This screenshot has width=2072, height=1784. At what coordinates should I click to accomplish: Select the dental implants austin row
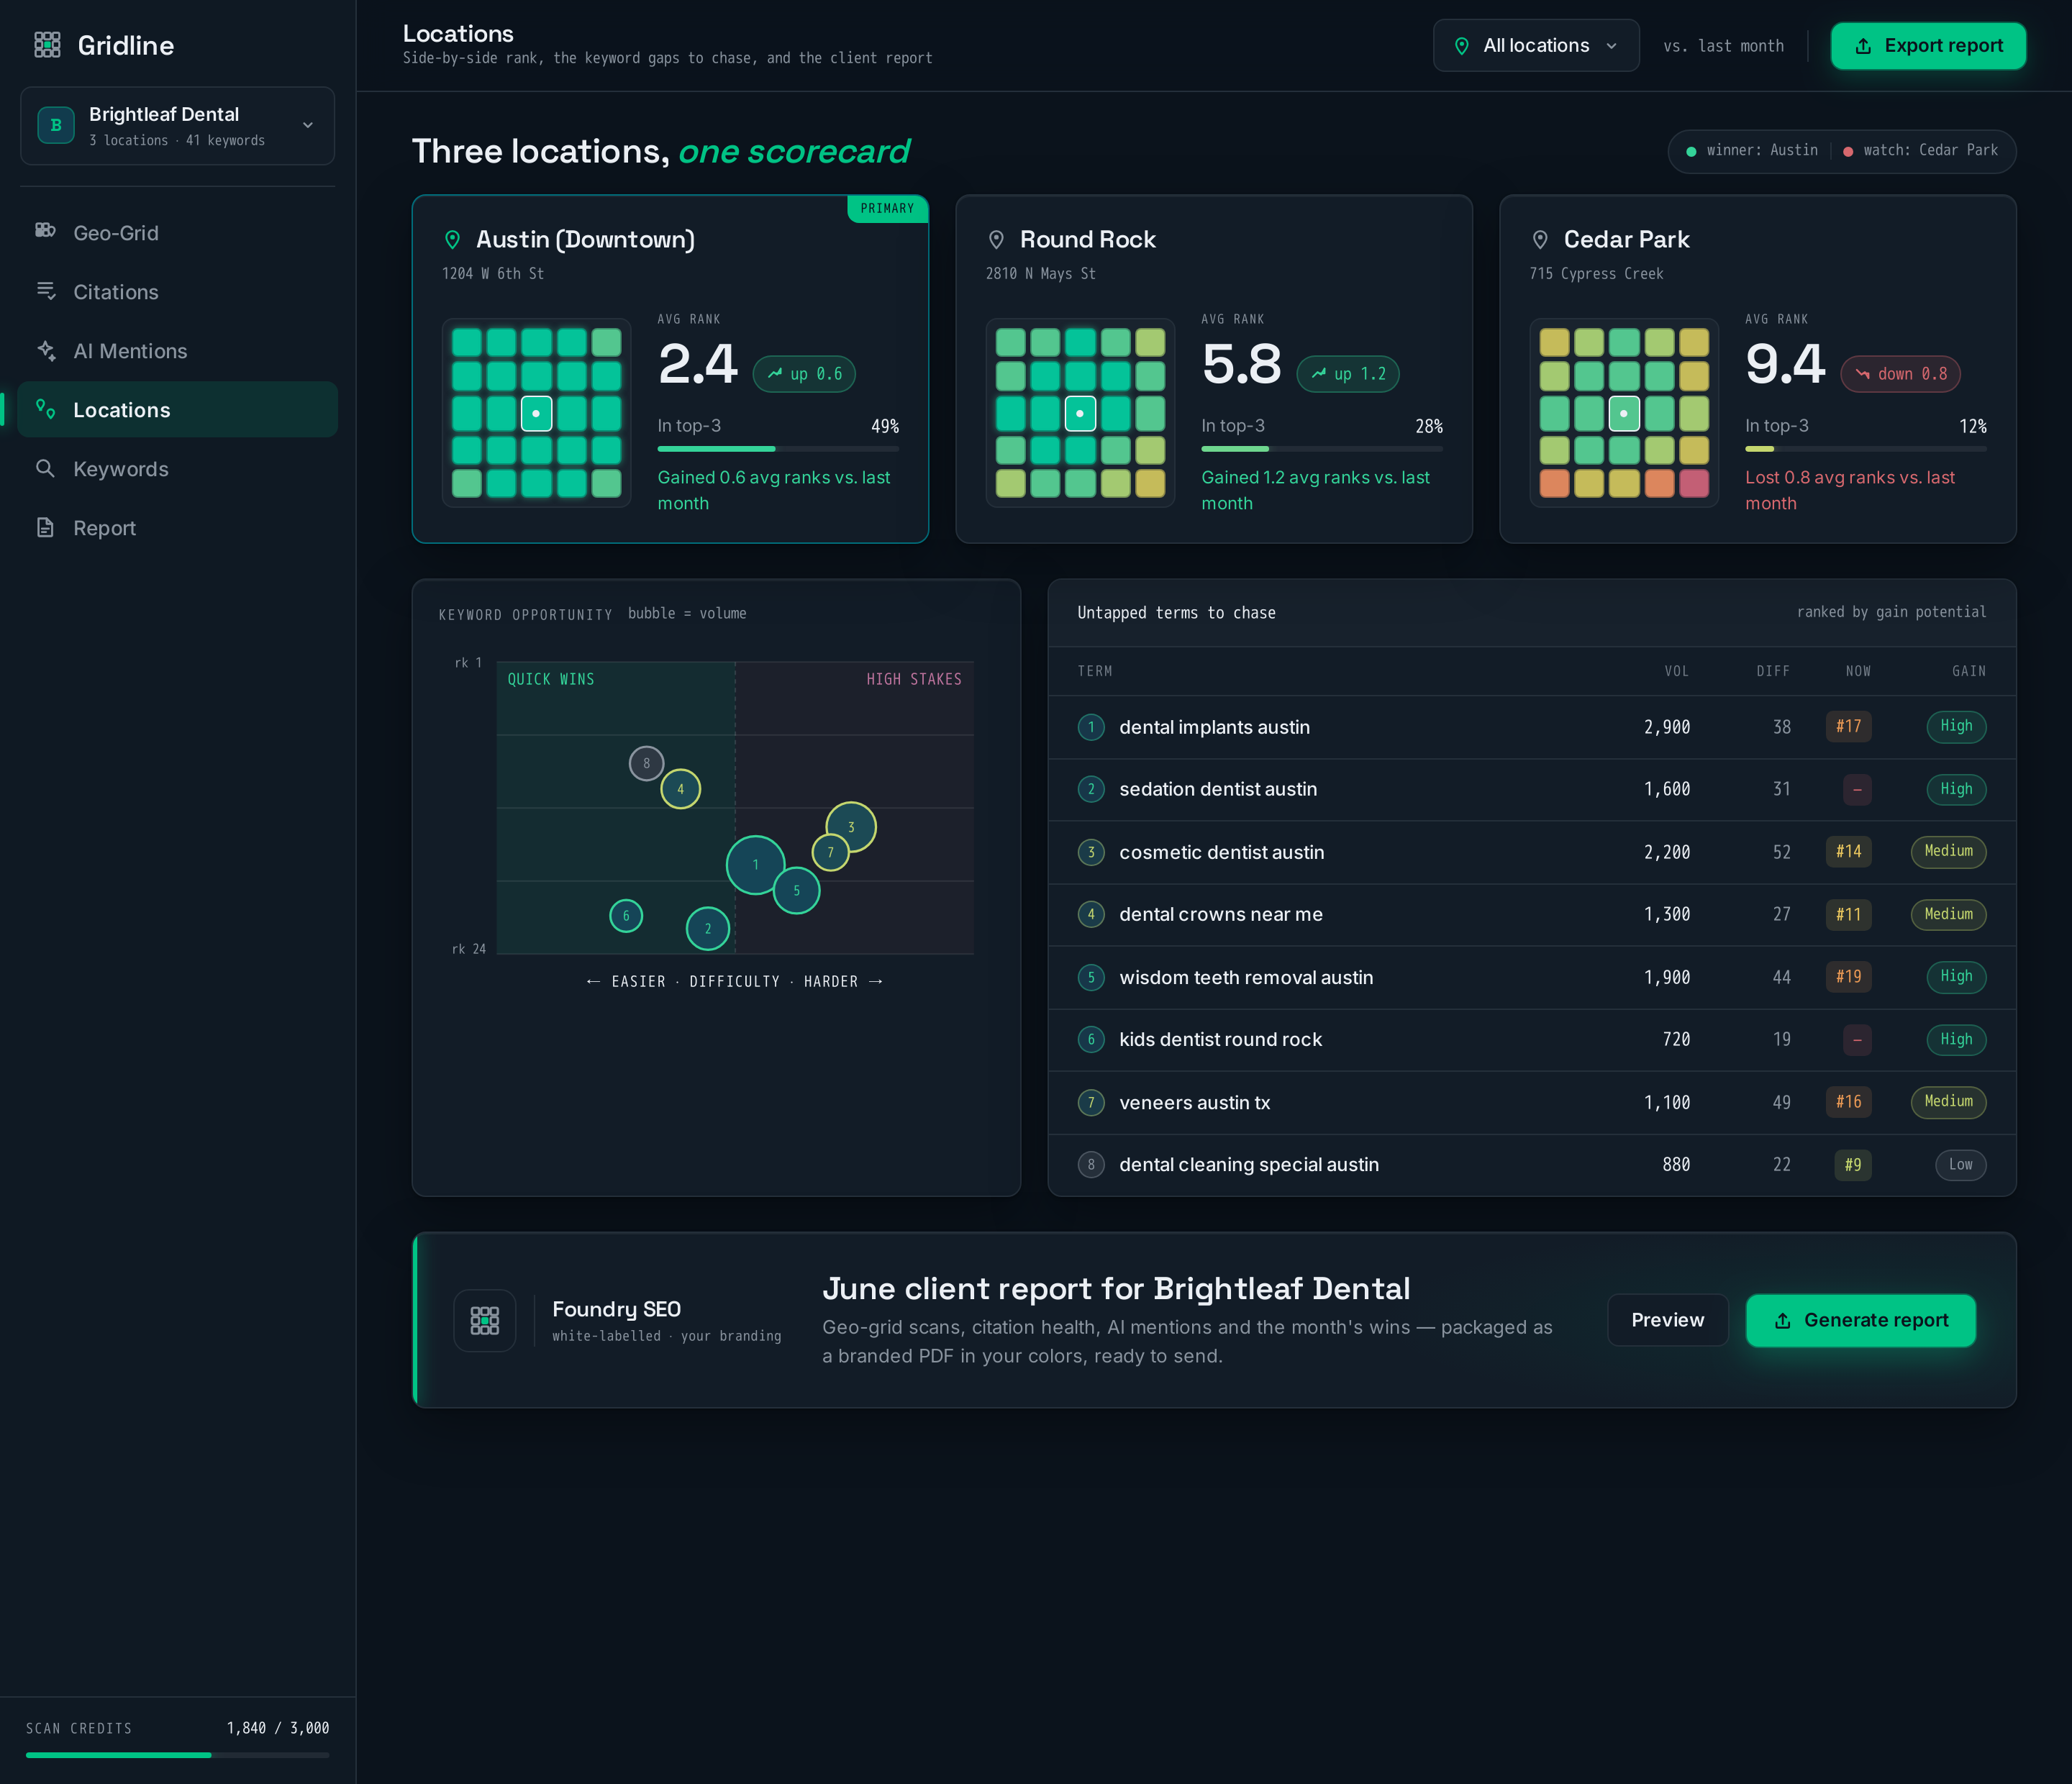point(1531,727)
